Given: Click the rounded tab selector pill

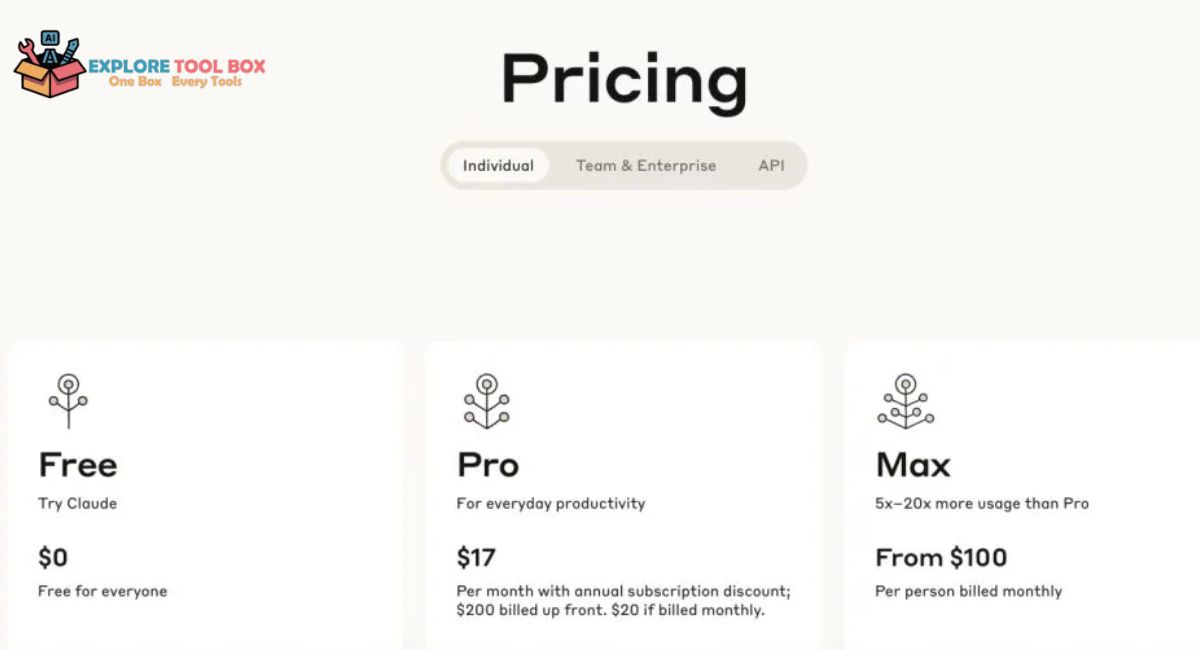Looking at the screenshot, I should point(623,165).
